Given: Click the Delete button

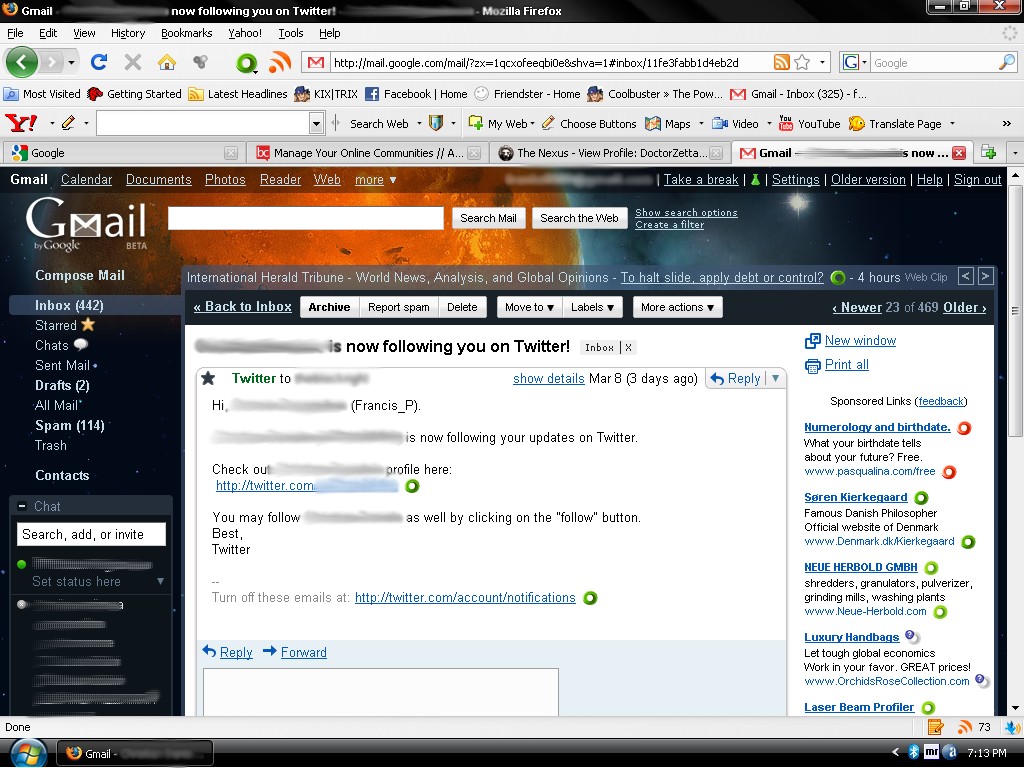Looking at the screenshot, I should click(462, 307).
